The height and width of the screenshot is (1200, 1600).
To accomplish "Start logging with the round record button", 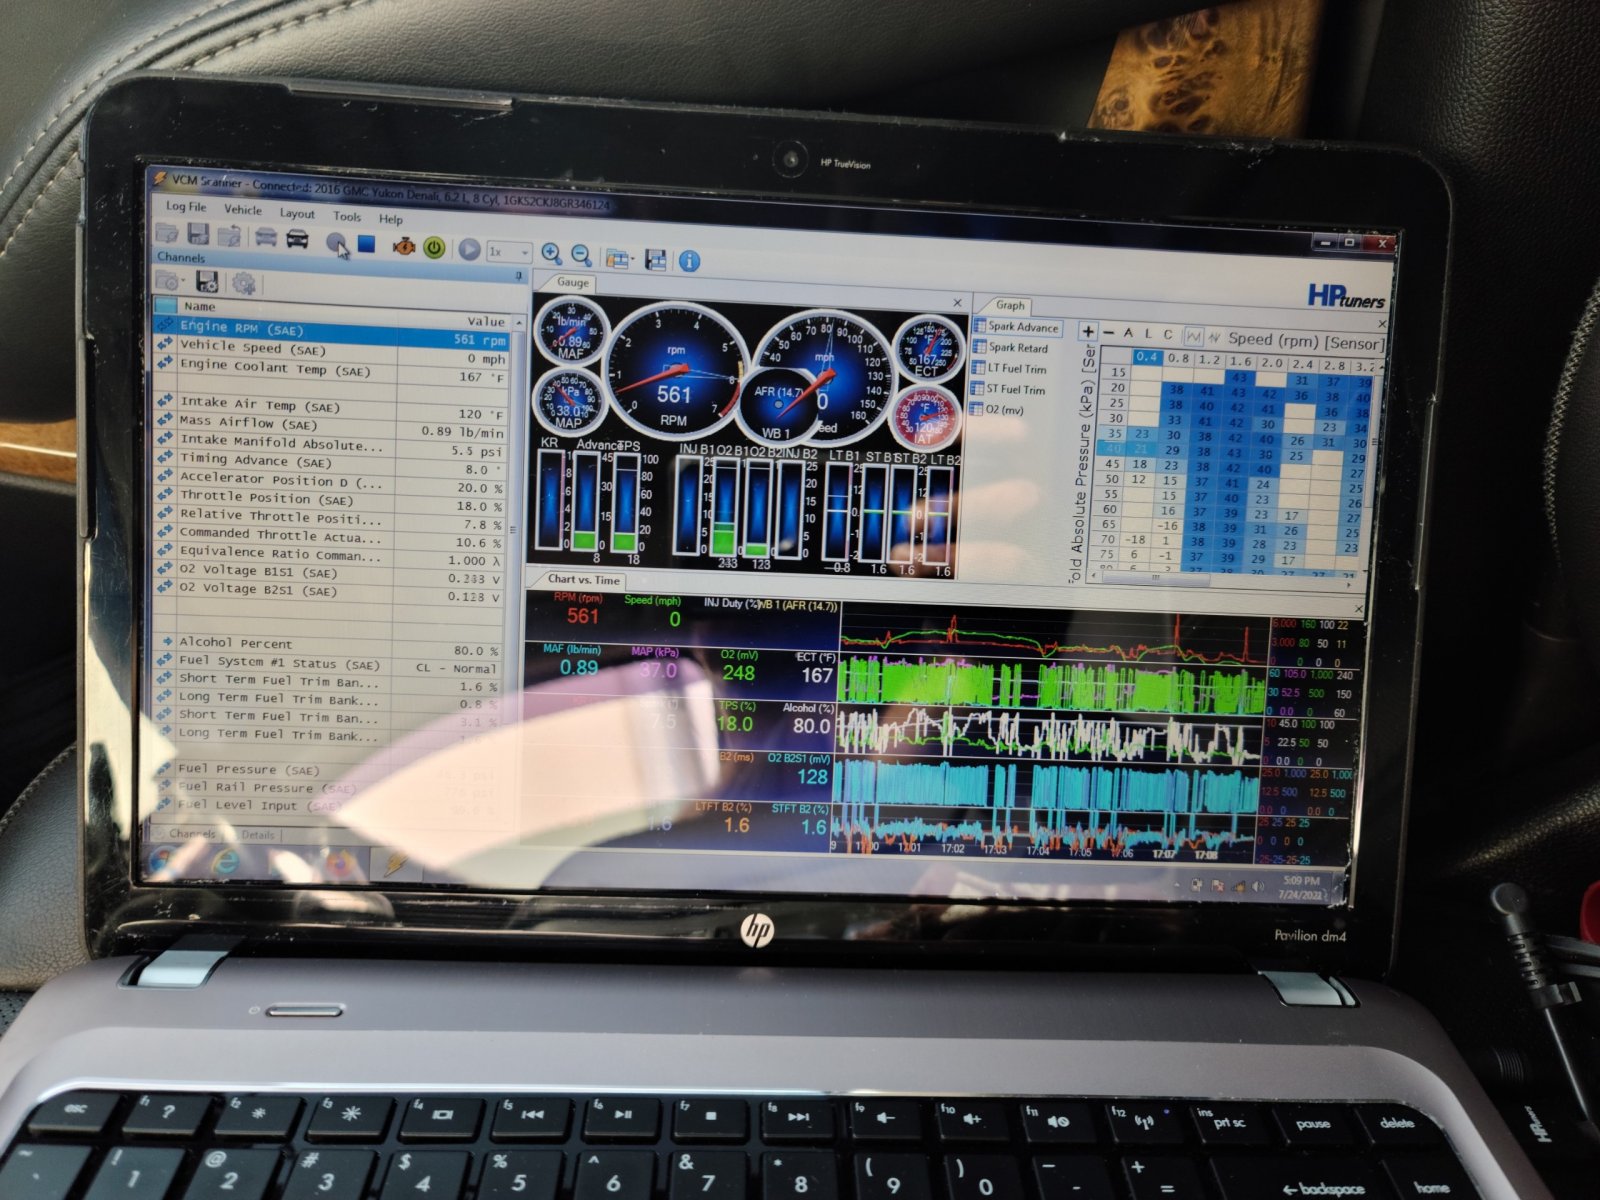I will click(337, 242).
